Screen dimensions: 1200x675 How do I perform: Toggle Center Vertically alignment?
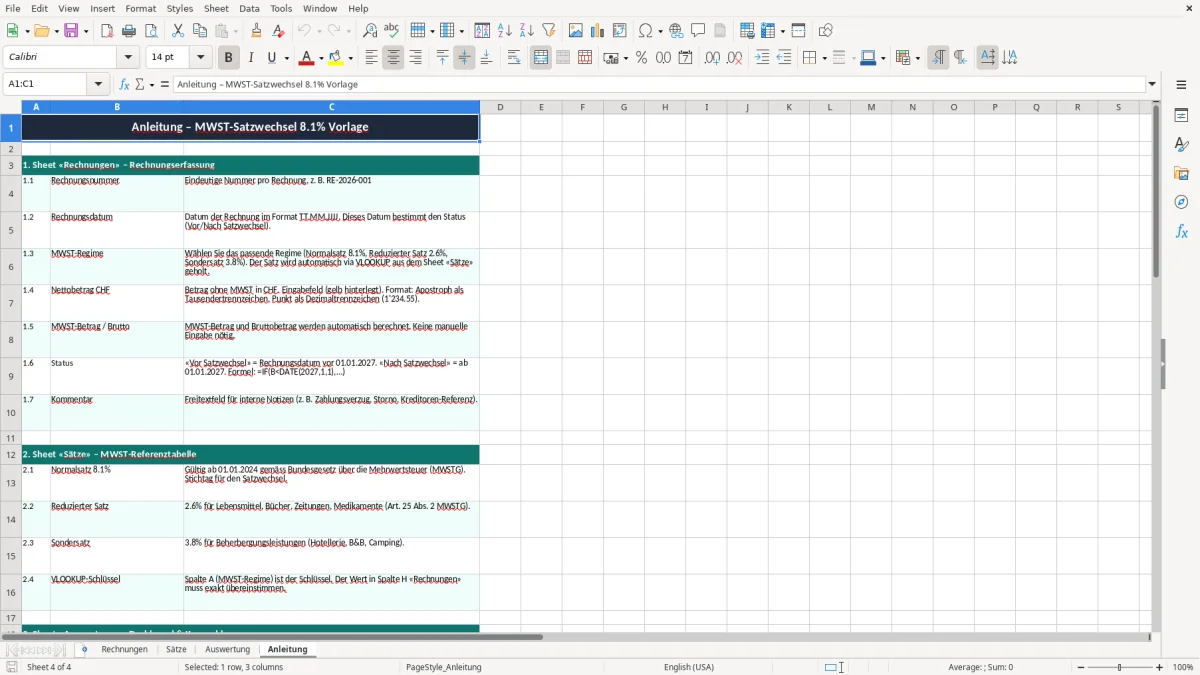click(x=464, y=58)
